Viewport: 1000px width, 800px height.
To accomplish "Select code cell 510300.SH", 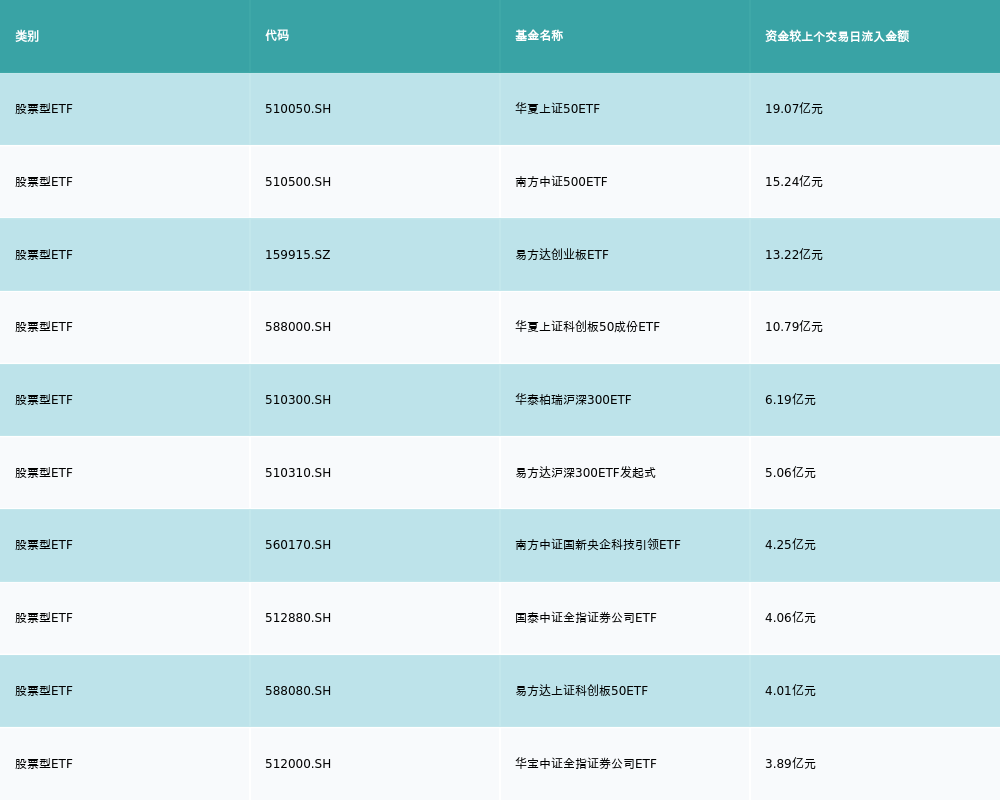I will tap(298, 400).
